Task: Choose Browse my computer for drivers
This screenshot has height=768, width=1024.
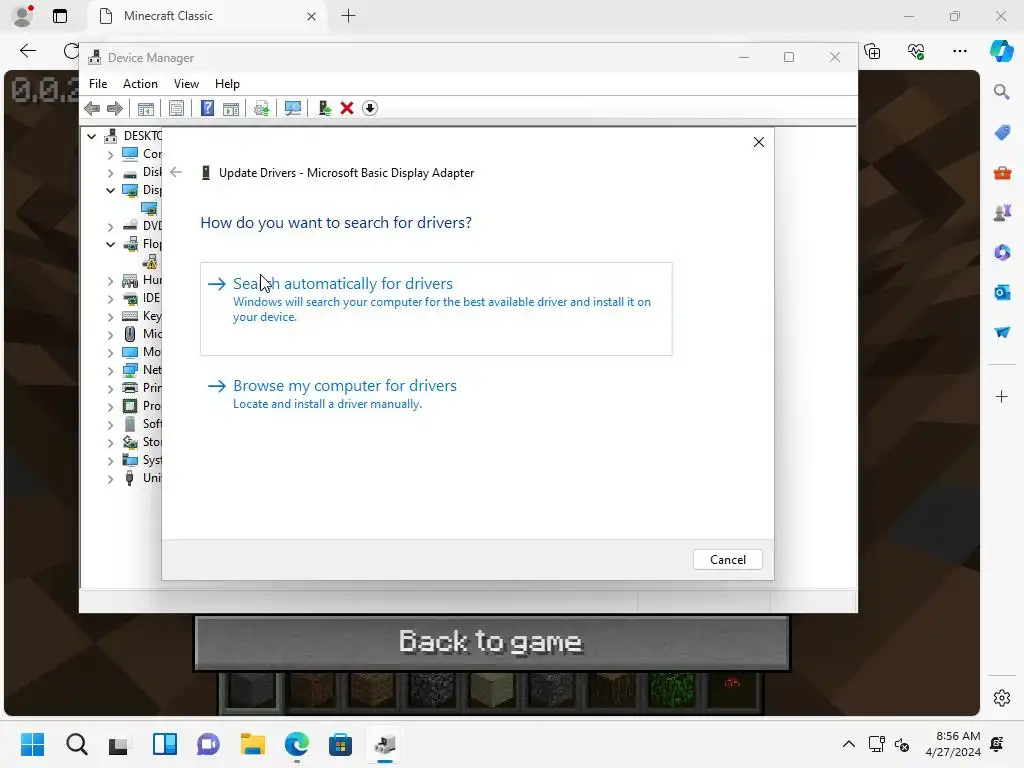Action: tap(345, 394)
